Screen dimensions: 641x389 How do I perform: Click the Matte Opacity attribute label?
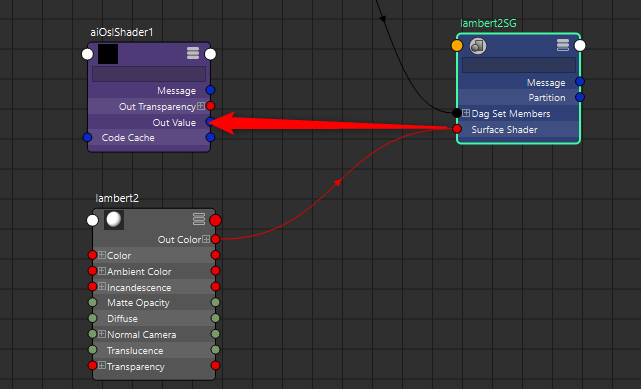pyautogui.click(x=138, y=303)
